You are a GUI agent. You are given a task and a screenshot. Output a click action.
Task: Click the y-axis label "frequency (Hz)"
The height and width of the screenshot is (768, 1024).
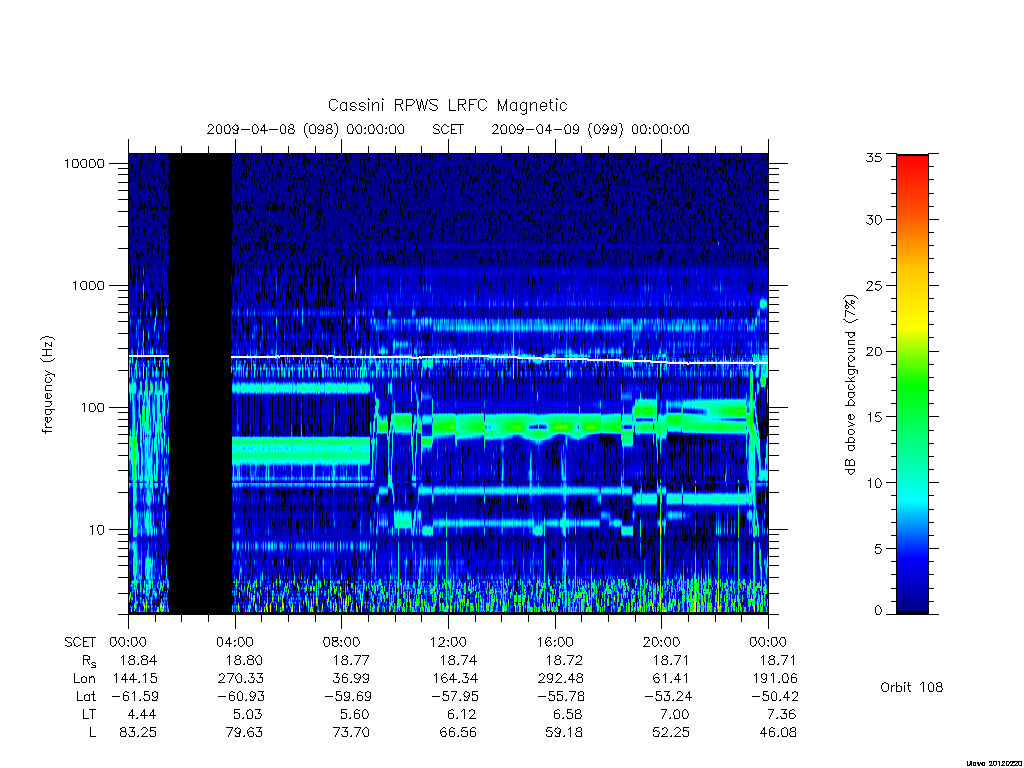[47, 385]
